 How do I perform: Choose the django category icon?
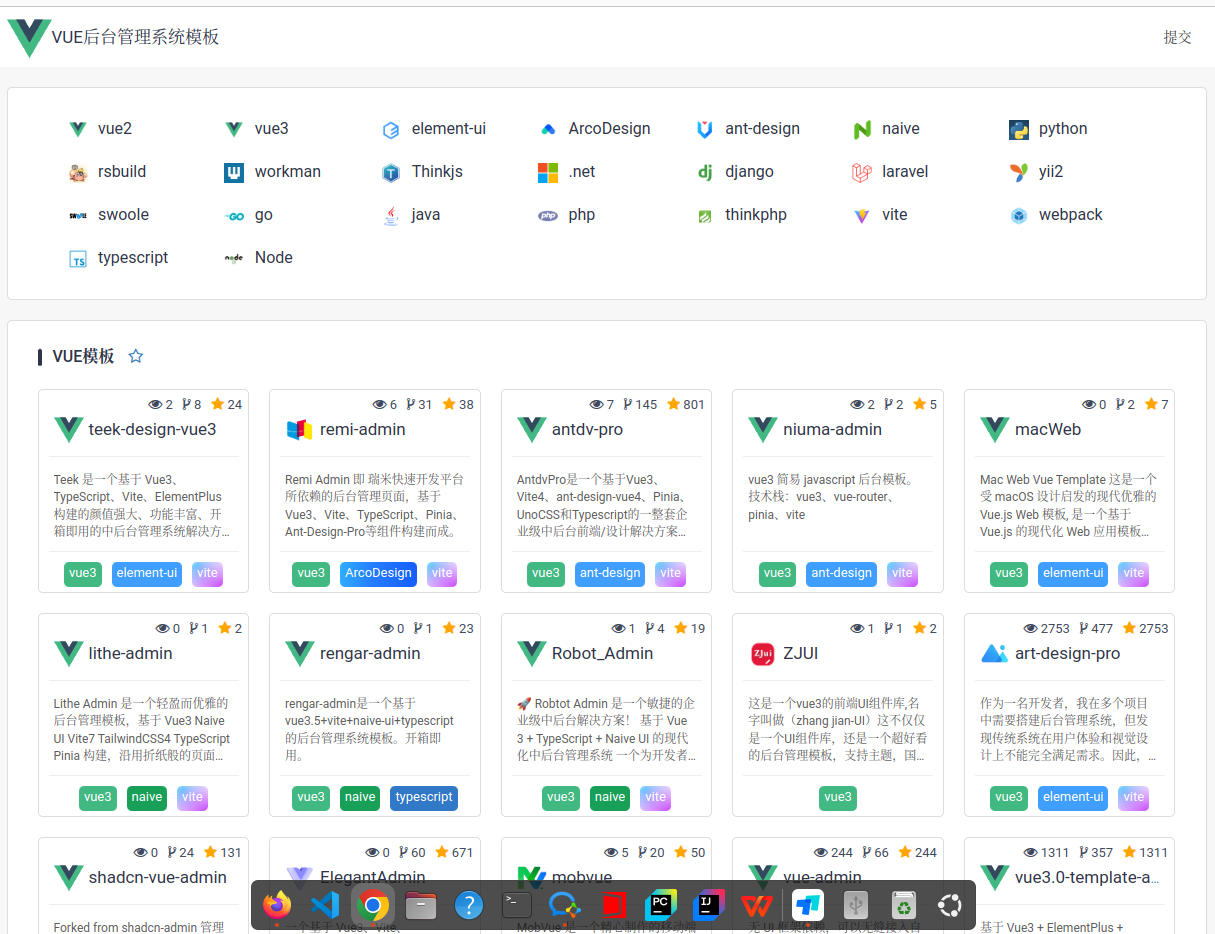705,172
